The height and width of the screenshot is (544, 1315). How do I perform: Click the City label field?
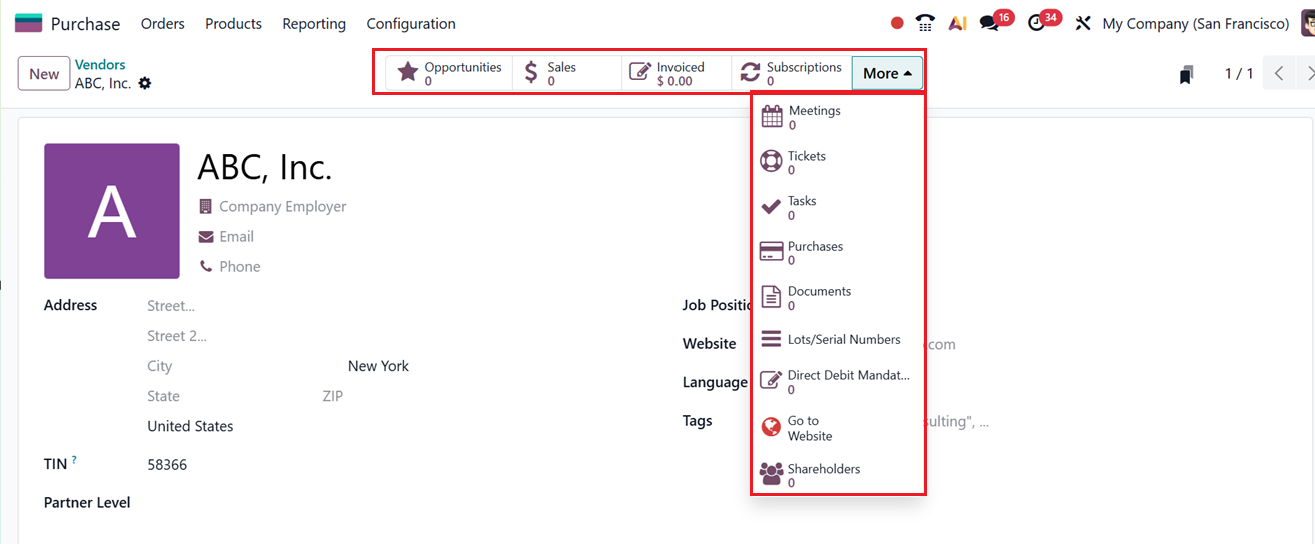coord(160,366)
